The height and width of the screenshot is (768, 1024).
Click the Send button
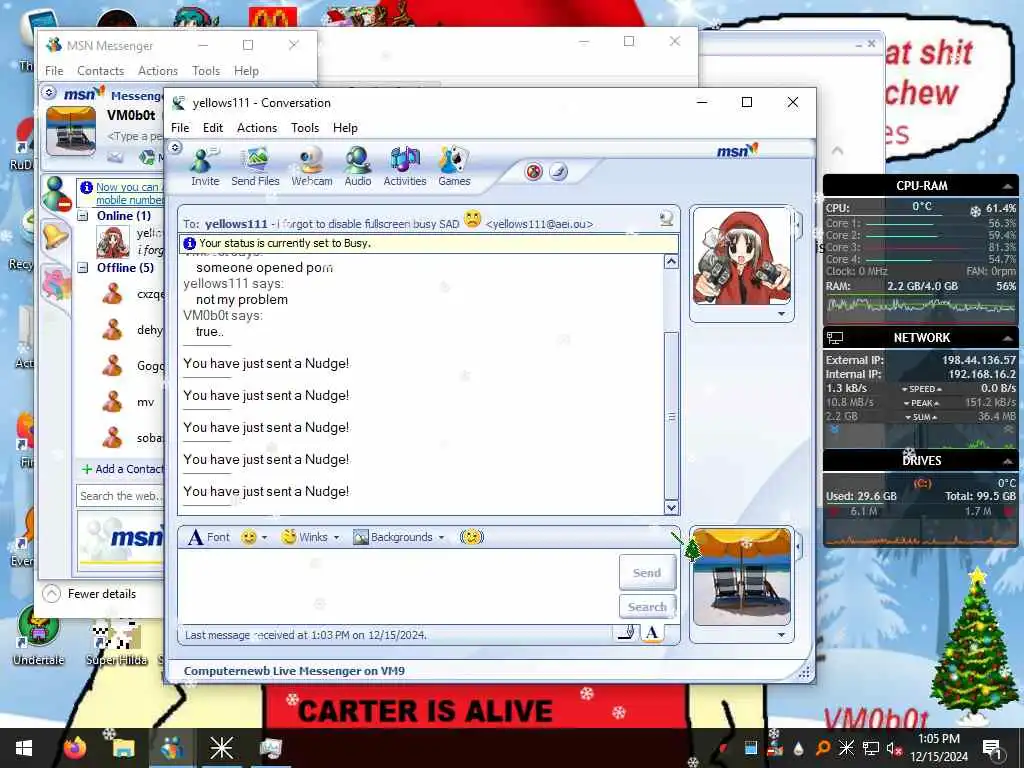click(647, 572)
